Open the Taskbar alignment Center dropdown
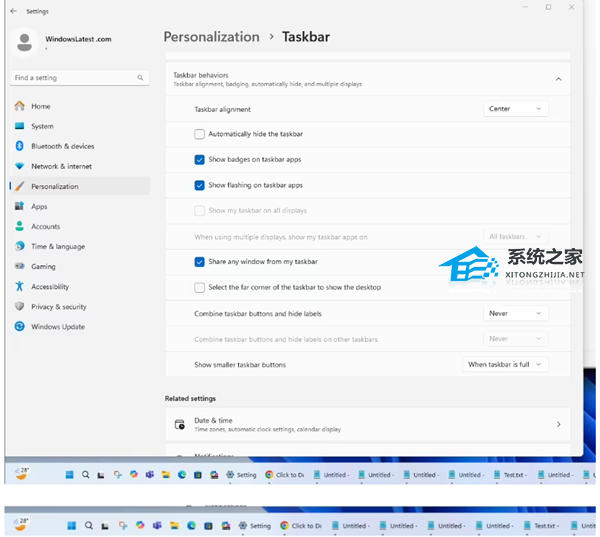The width and height of the screenshot is (600, 537). [515, 109]
